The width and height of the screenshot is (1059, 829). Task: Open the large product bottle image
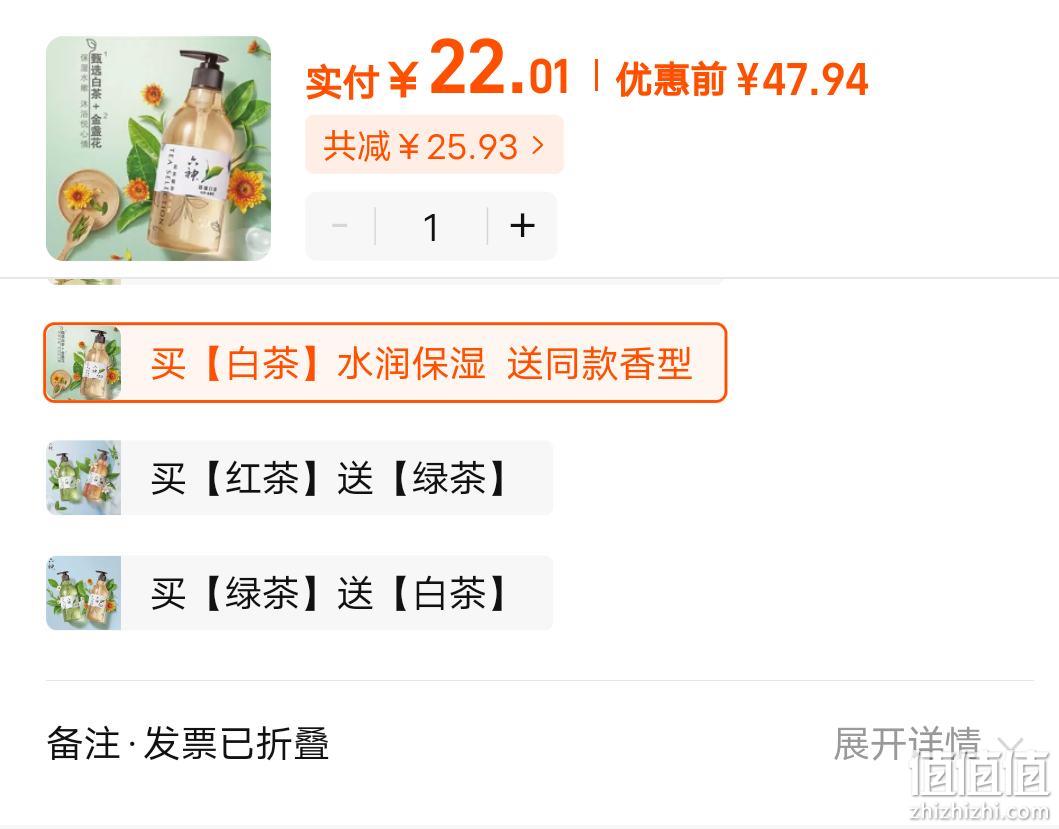point(159,148)
